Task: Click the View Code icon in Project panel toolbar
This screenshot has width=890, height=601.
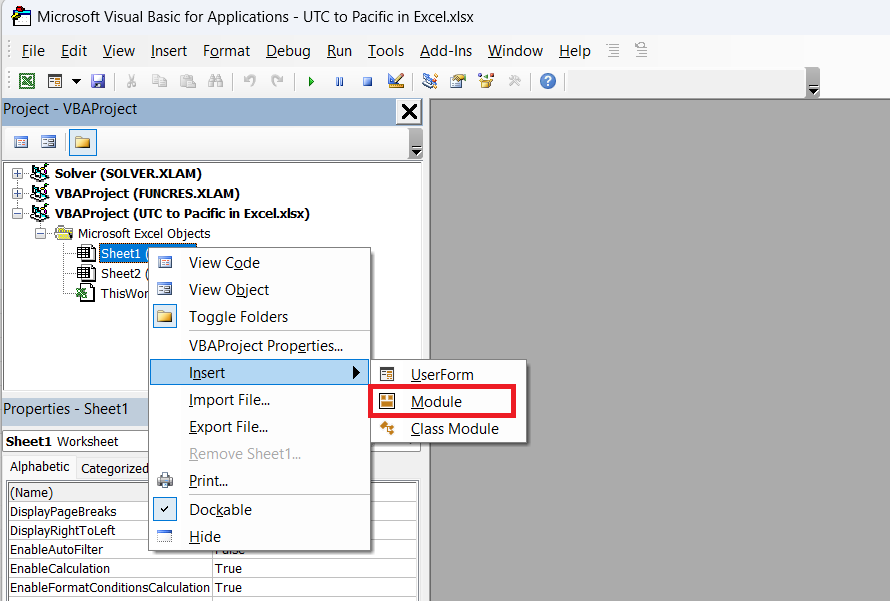Action: 21,142
